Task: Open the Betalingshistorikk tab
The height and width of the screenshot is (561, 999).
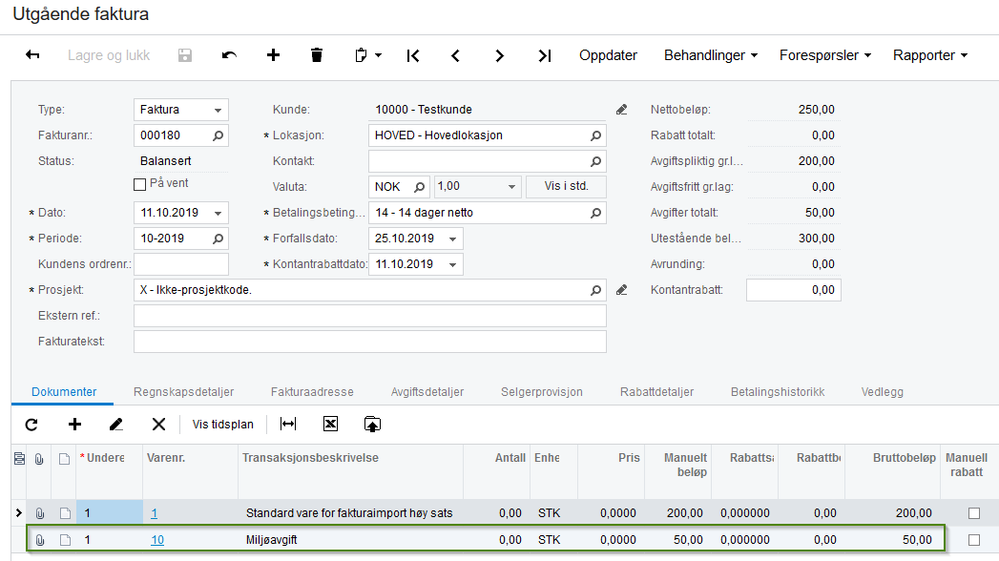Action: (777, 392)
